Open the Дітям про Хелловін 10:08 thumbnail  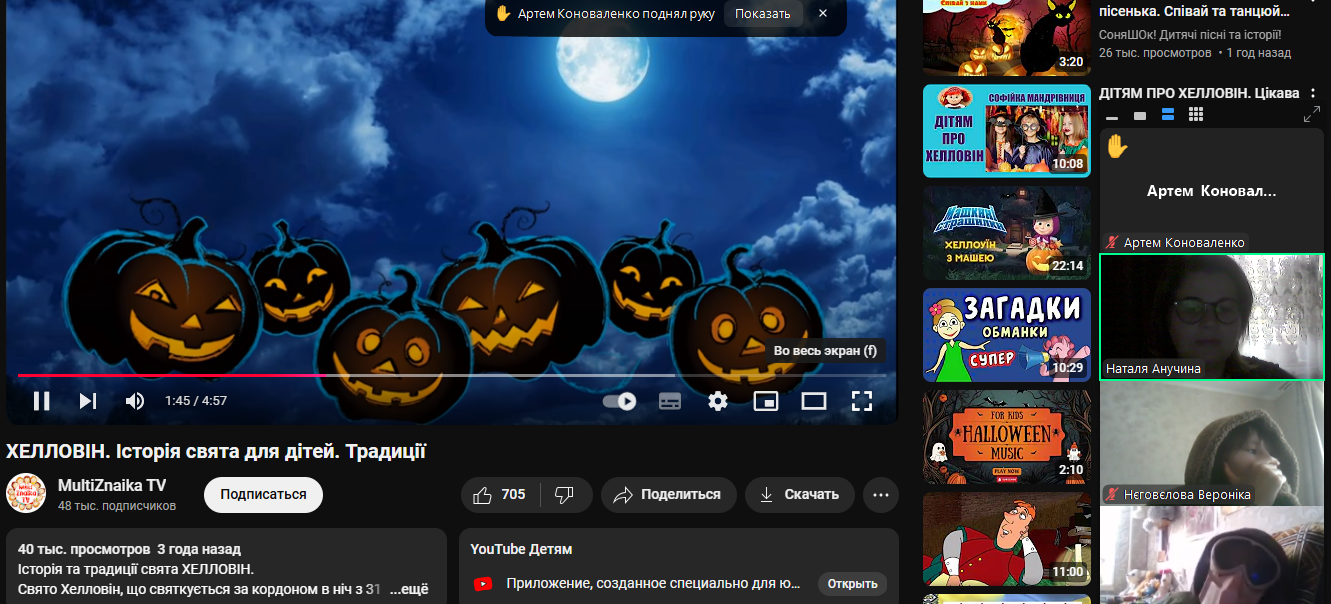click(x=1006, y=131)
